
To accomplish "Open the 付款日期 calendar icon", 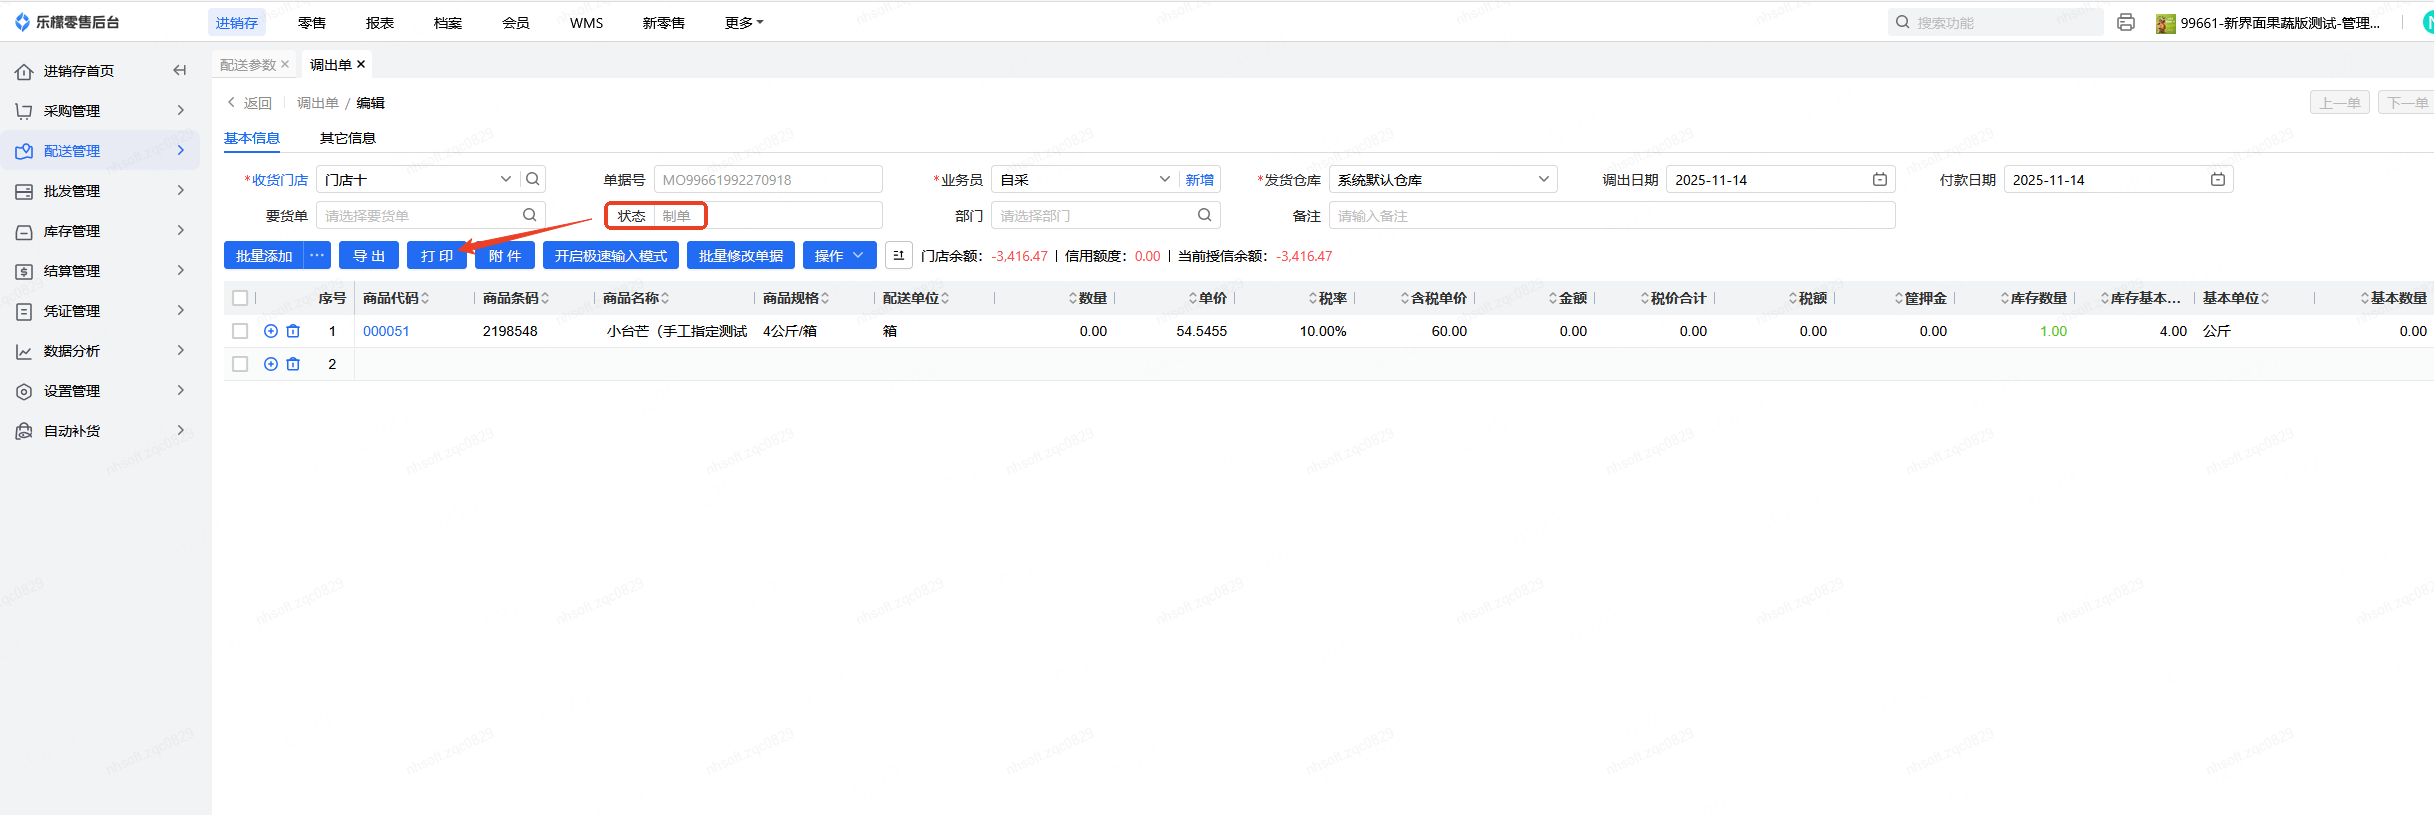I will [x=2218, y=179].
